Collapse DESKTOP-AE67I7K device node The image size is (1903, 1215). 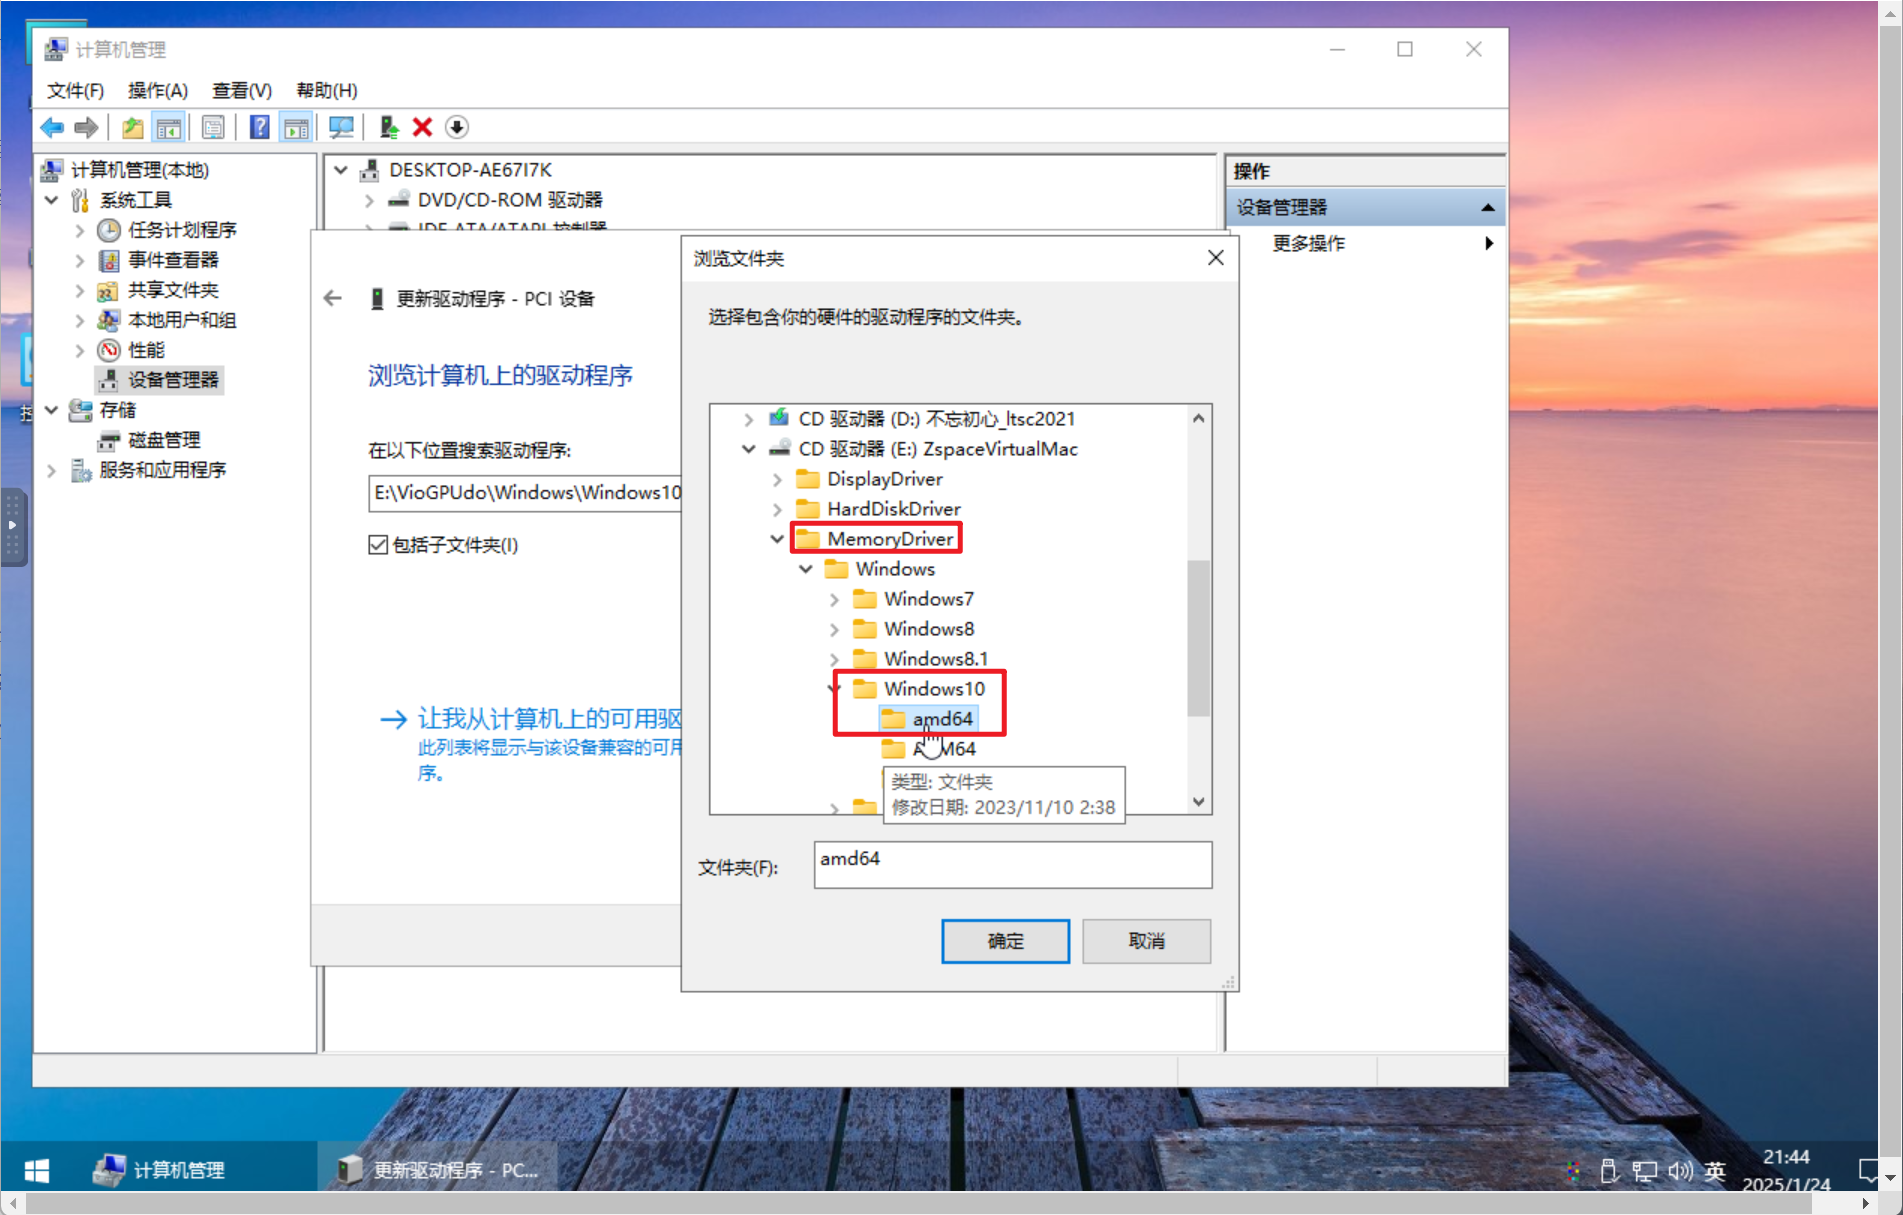(x=341, y=170)
